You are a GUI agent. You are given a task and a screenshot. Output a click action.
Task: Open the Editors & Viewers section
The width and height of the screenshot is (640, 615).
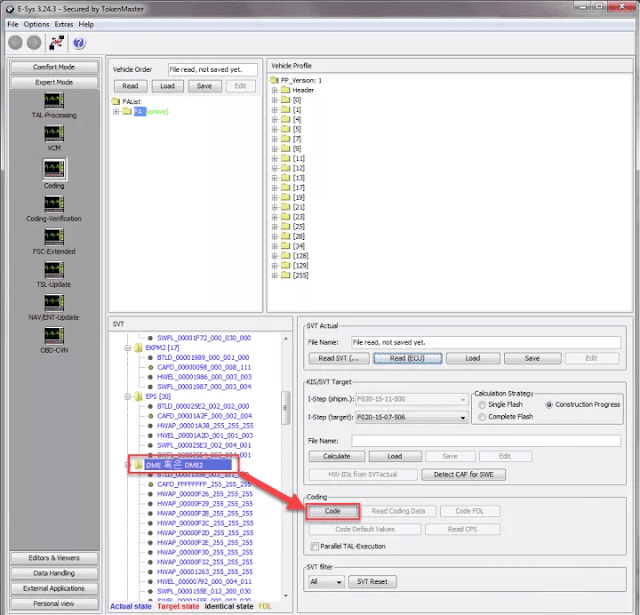(x=54, y=558)
